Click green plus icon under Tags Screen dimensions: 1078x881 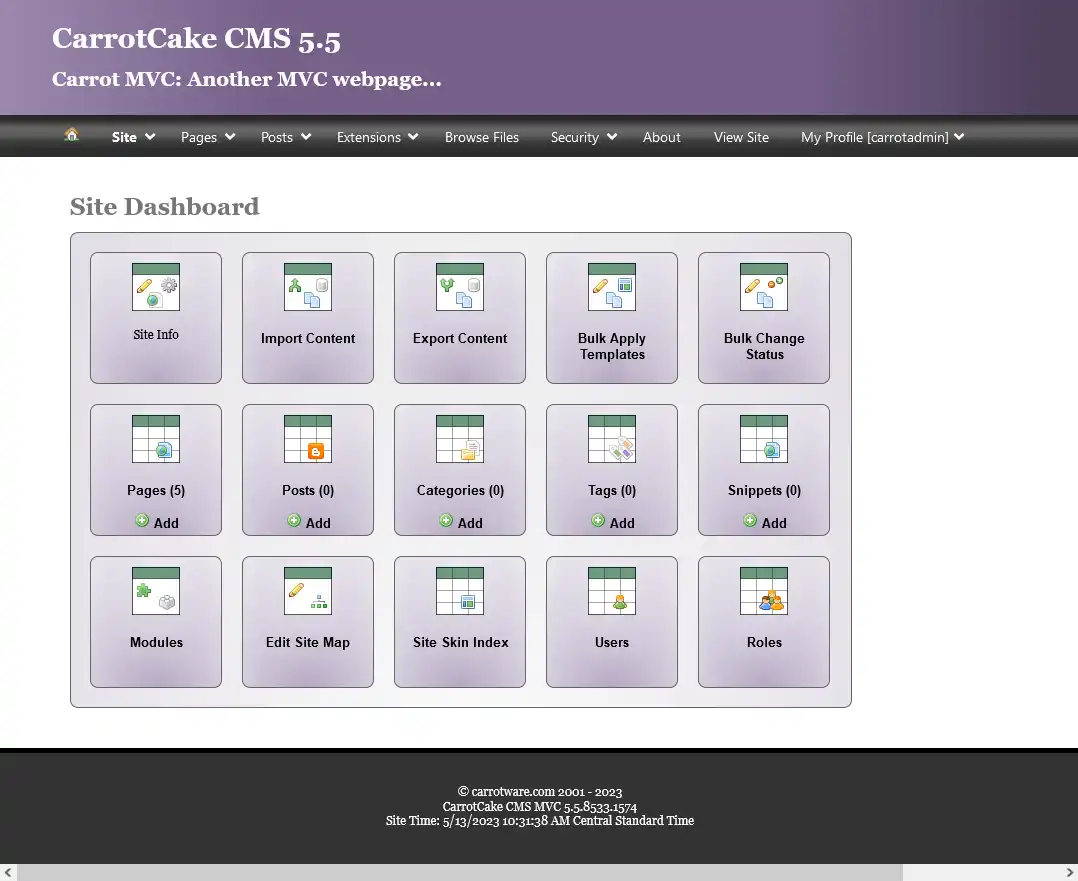point(597,521)
